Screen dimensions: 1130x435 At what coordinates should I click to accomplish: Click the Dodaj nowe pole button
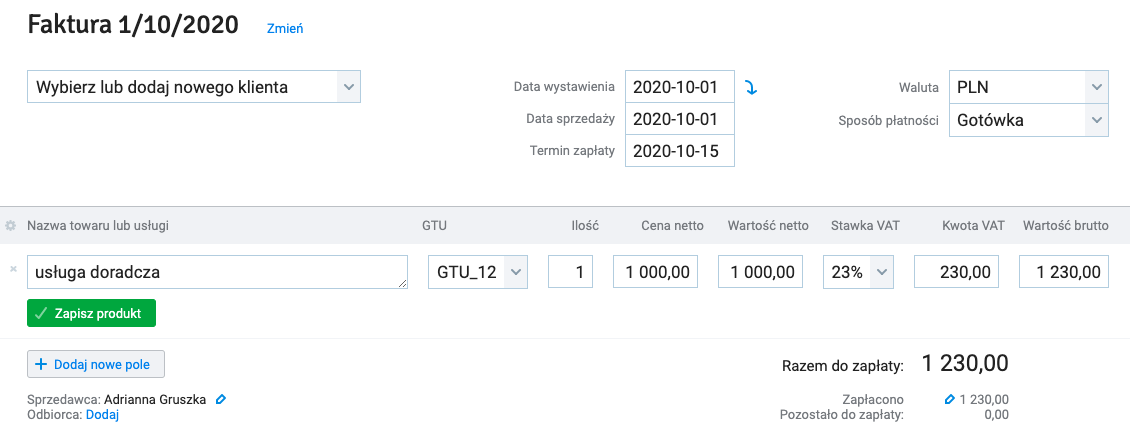click(96, 364)
